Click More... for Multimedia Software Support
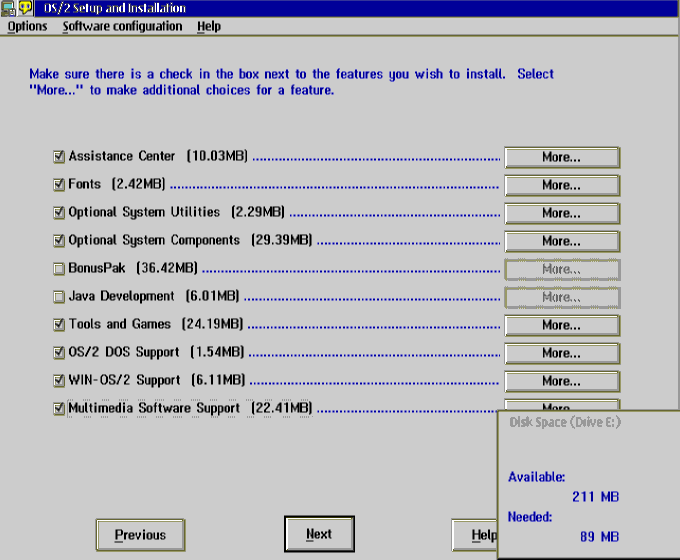 [x=562, y=405]
